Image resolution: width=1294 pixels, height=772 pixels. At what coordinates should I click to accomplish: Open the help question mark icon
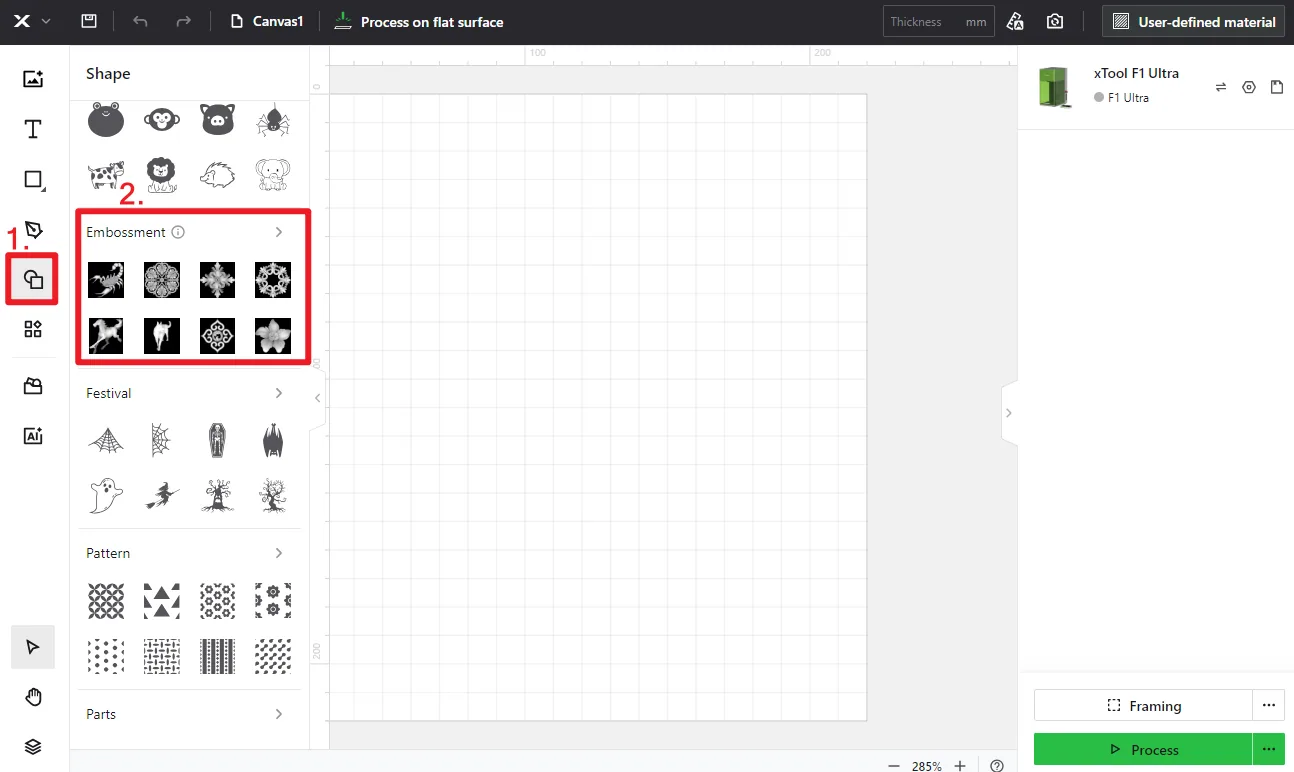(997, 766)
